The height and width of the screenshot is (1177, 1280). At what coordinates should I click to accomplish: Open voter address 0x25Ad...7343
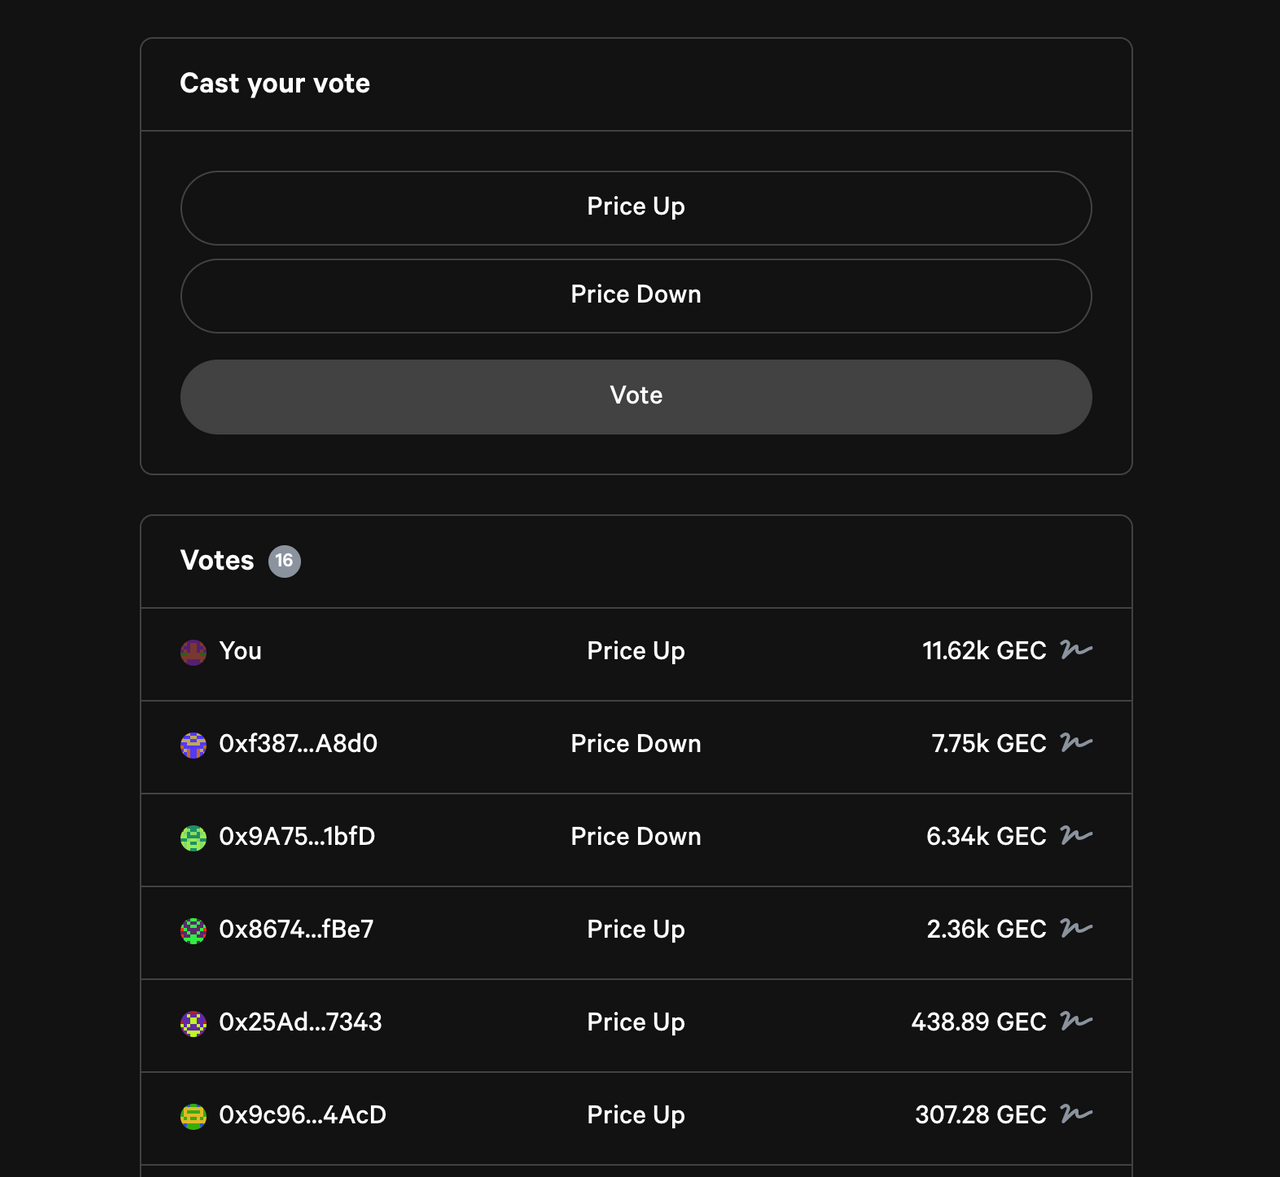click(x=300, y=1023)
